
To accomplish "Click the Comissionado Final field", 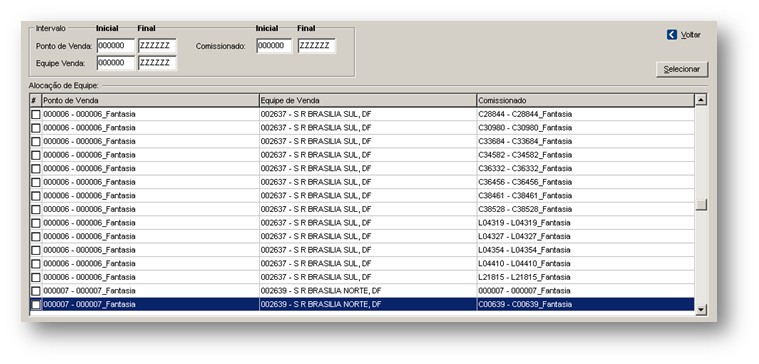I will (316, 46).
